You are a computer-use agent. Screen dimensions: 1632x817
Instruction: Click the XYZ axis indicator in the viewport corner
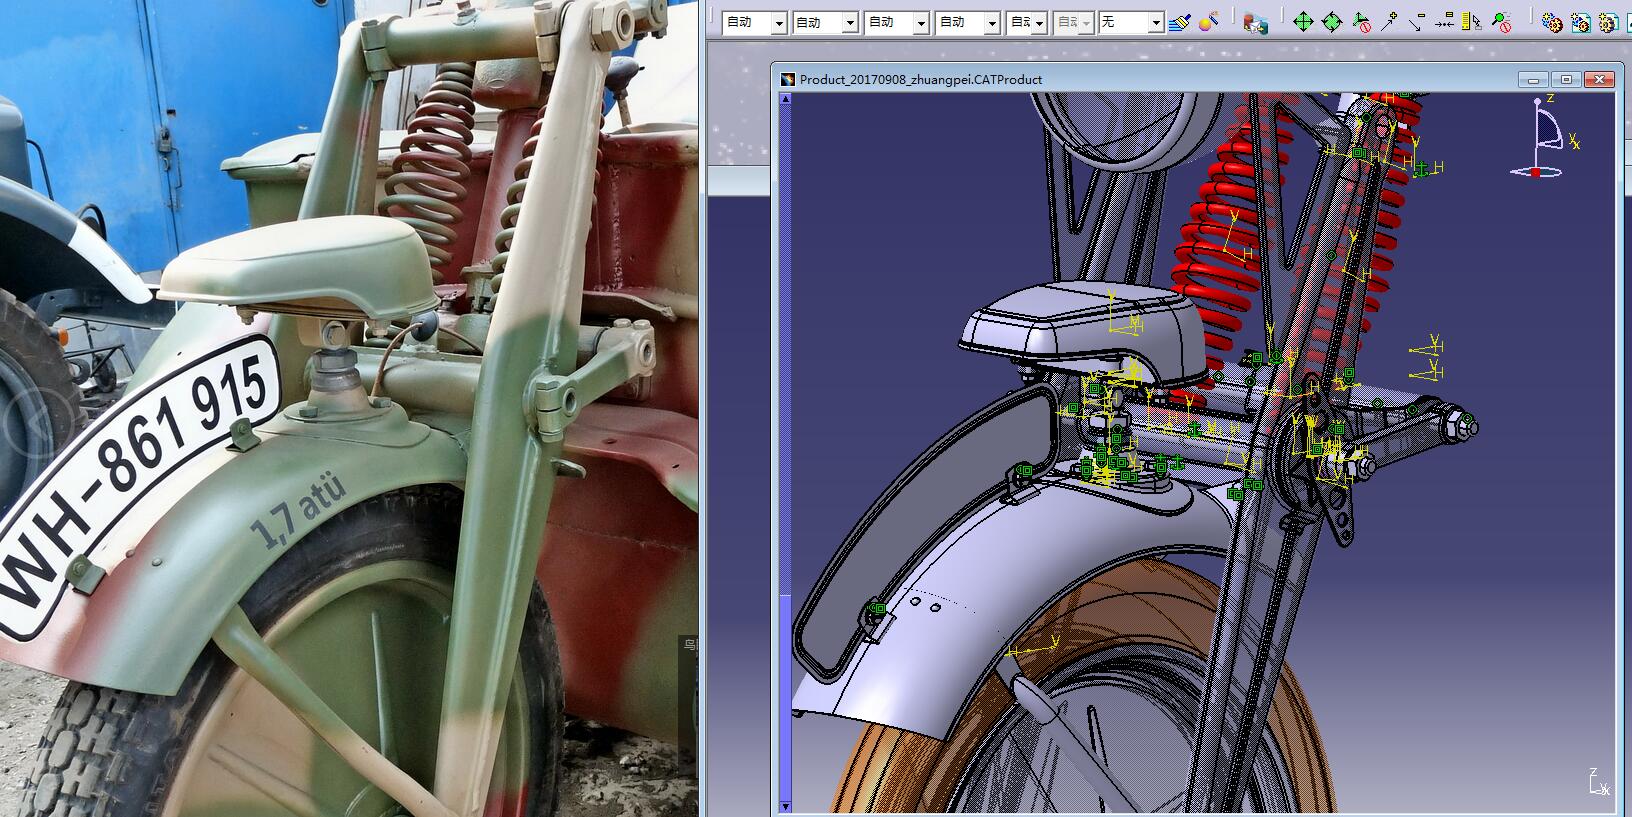pyautogui.click(x=1598, y=782)
